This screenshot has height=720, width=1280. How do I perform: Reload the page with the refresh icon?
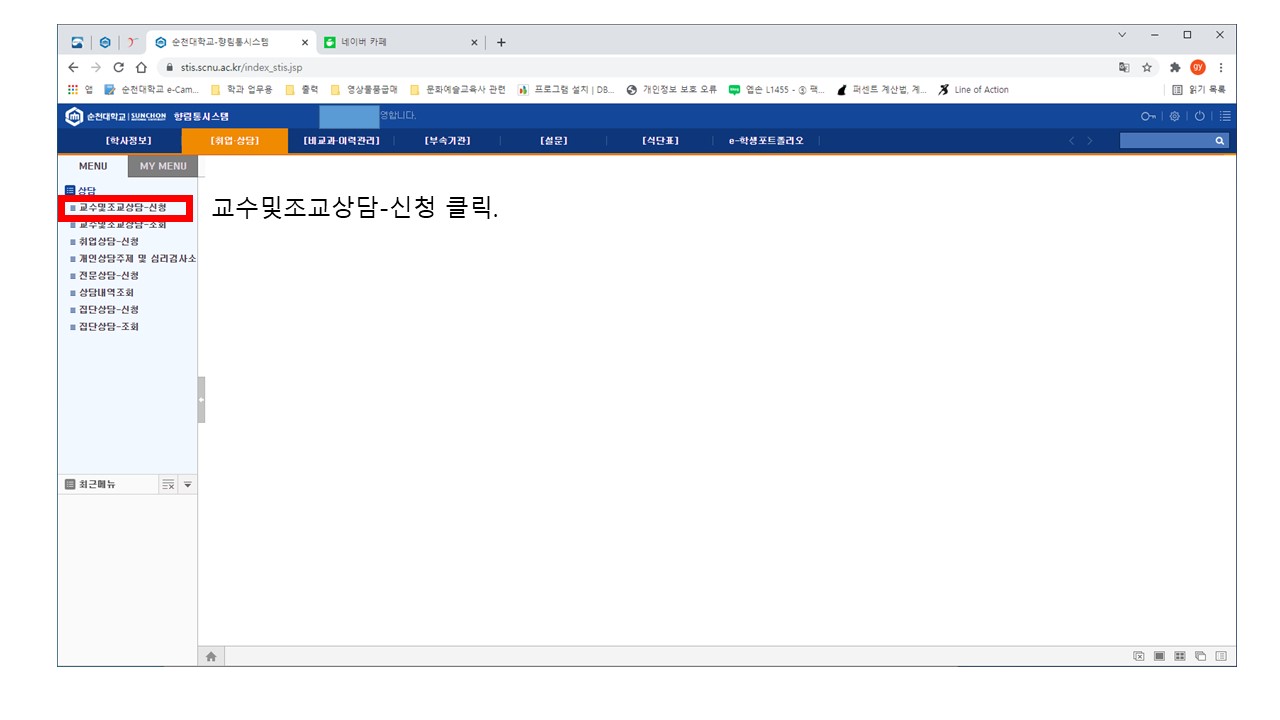[x=119, y=67]
